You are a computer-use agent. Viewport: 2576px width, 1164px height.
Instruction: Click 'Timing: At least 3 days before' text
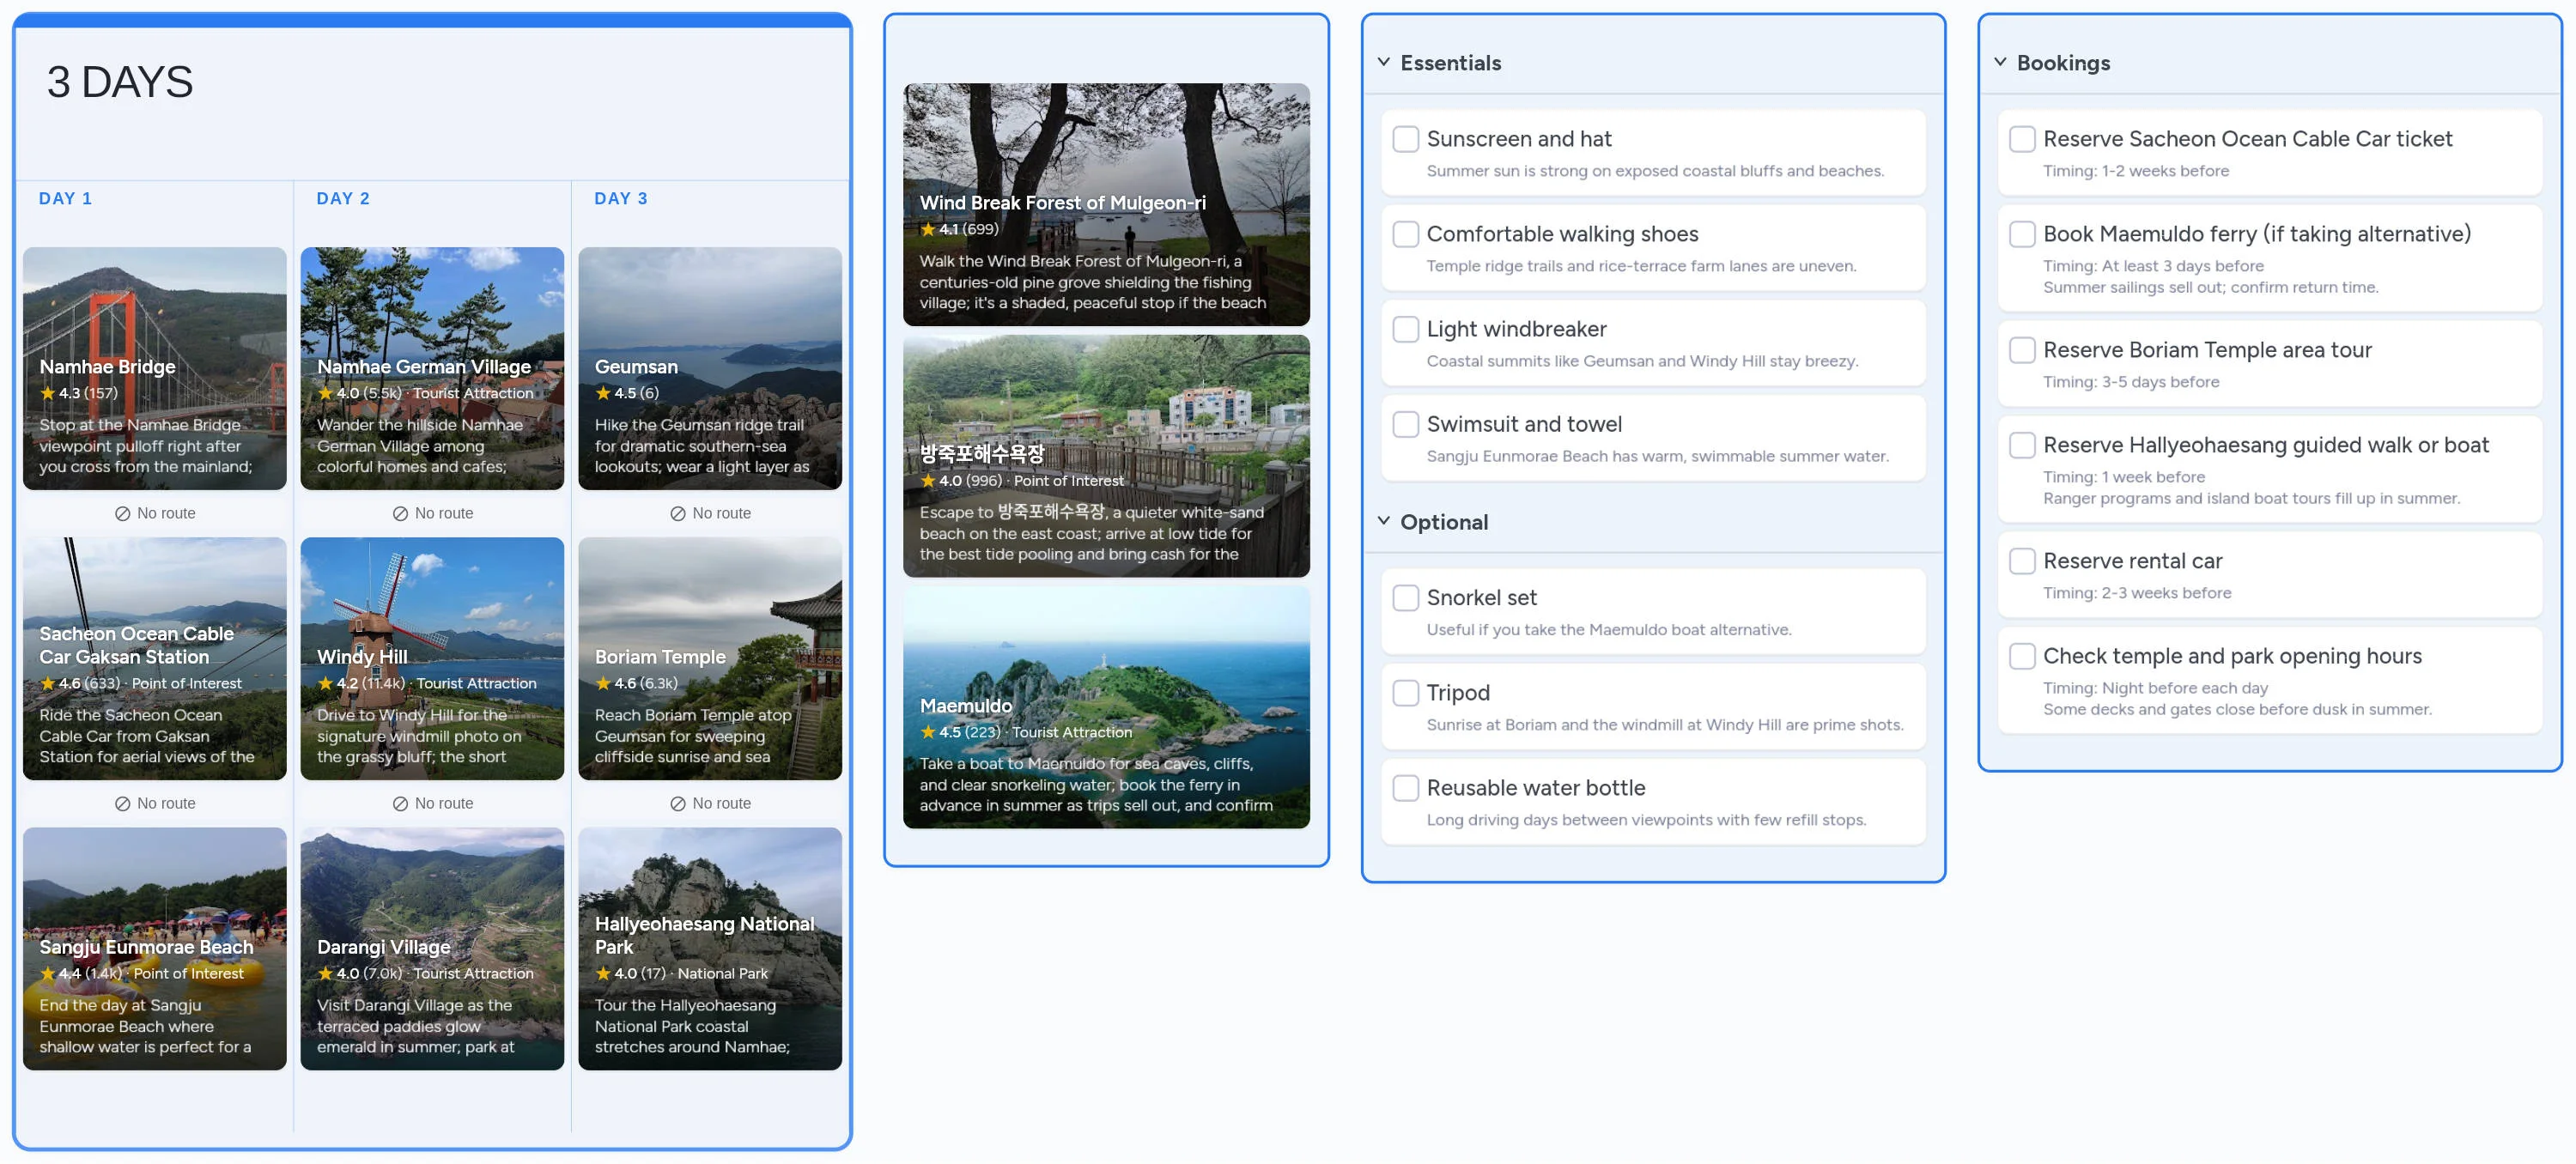coord(2153,266)
